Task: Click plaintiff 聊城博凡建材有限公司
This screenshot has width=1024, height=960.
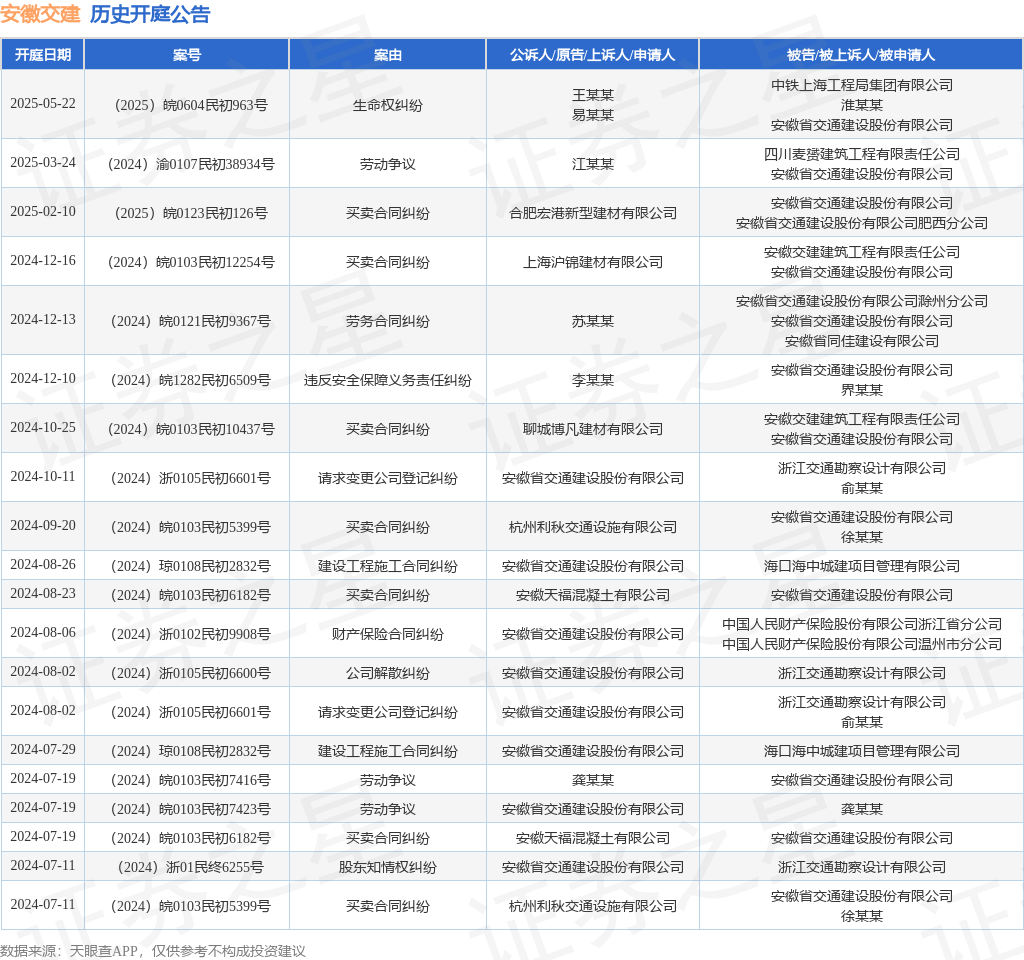Action: 593,429
